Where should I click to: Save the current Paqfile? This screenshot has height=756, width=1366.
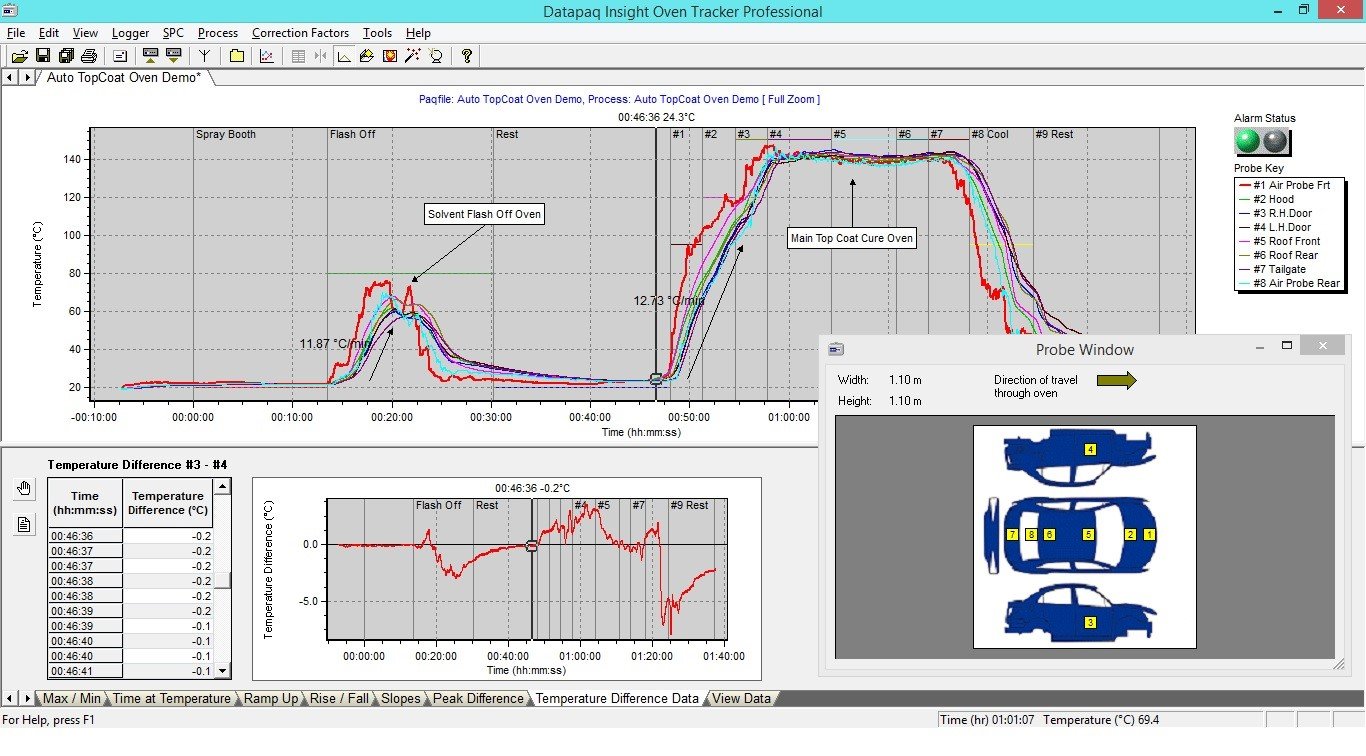coord(42,55)
